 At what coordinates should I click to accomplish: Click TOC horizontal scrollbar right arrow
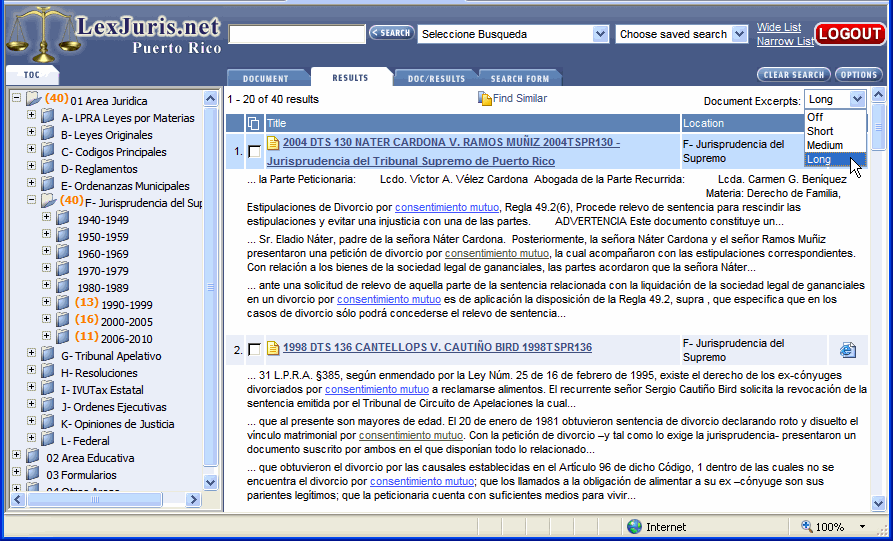(x=194, y=499)
